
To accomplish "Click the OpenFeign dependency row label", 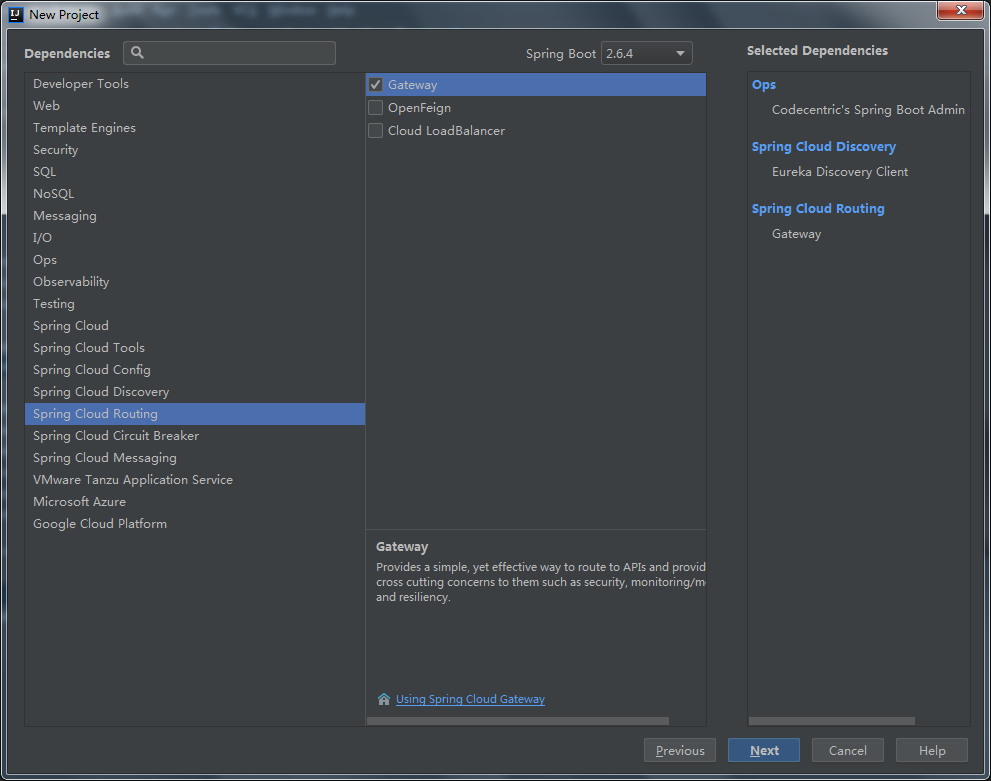I will 420,108.
